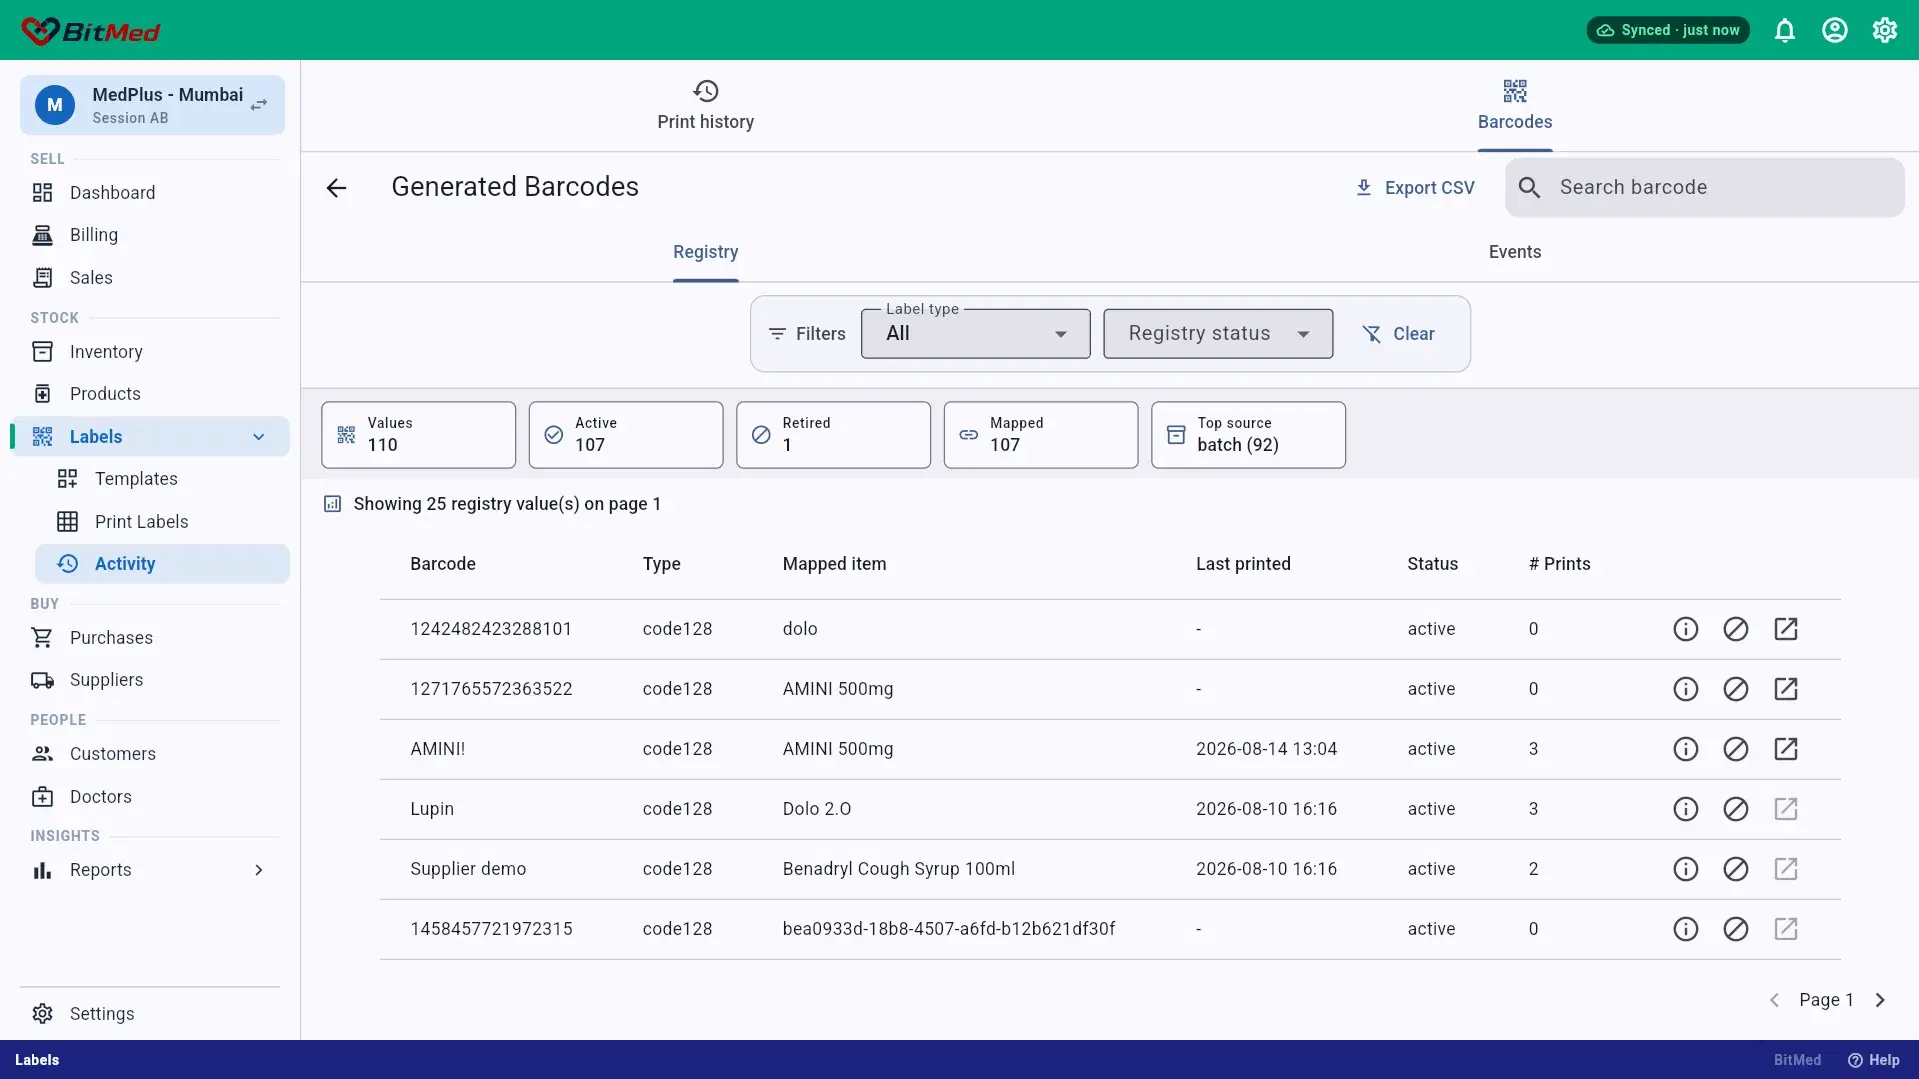Click the Synced status badge

click(x=1667, y=30)
